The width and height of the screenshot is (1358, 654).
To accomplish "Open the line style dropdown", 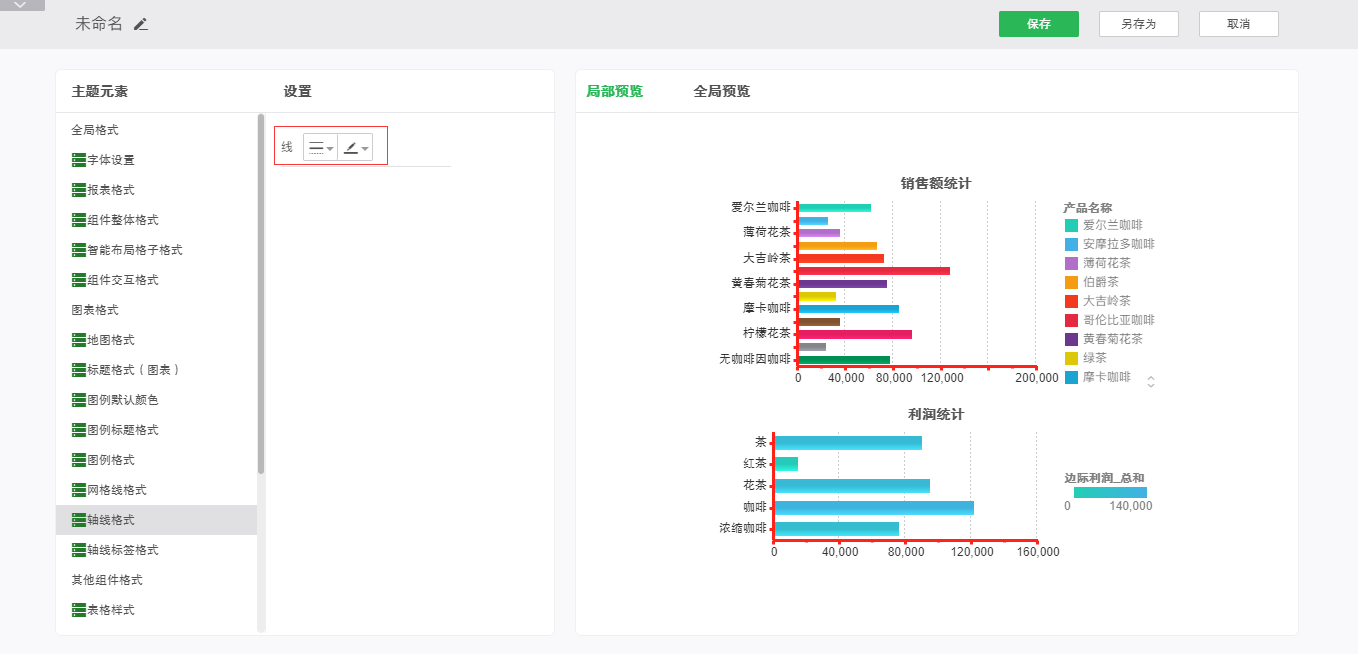I will click(x=320, y=148).
